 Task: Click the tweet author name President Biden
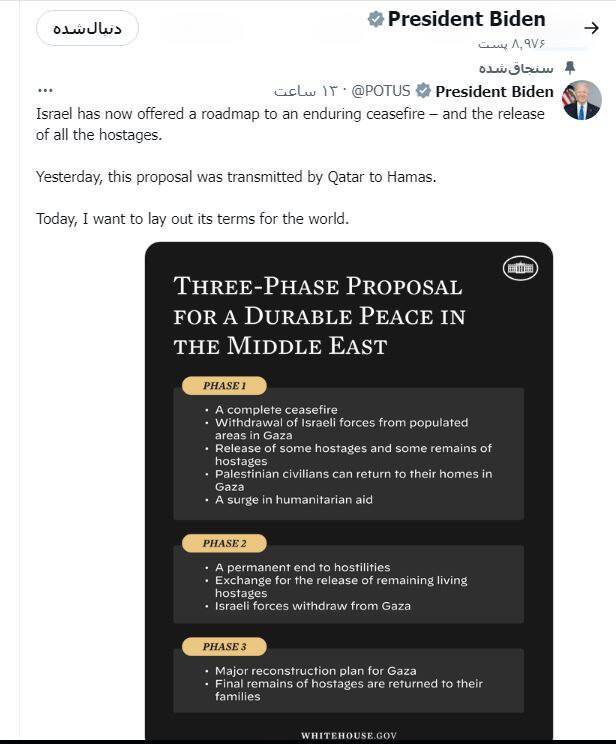[x=494, y=91]
